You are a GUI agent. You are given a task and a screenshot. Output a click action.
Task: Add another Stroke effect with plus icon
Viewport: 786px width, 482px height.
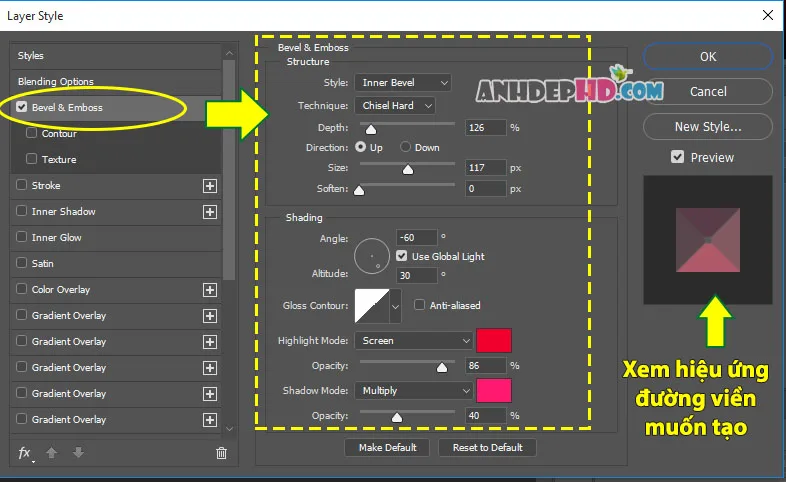click(210, 186)
